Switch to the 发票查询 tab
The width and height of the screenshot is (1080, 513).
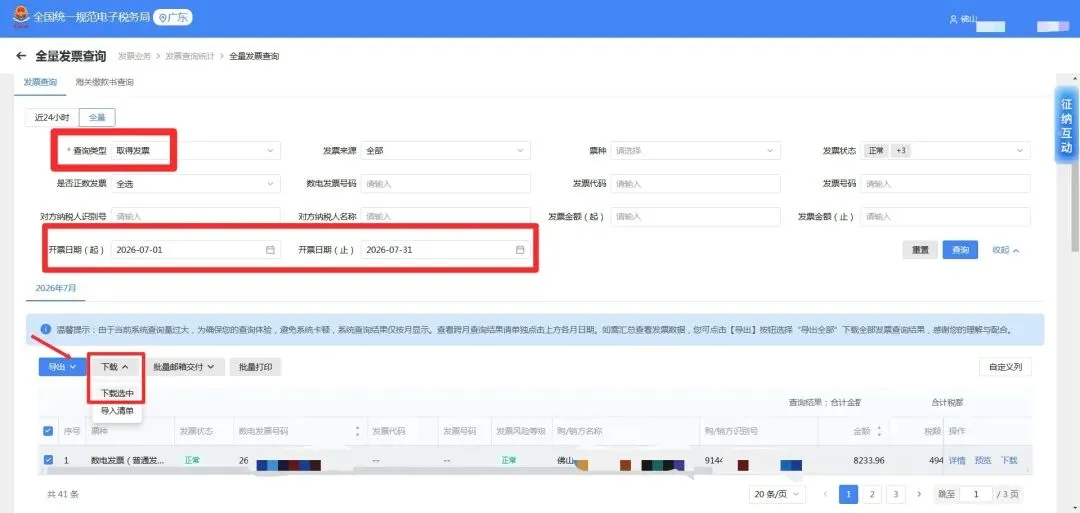click(40, 82)
